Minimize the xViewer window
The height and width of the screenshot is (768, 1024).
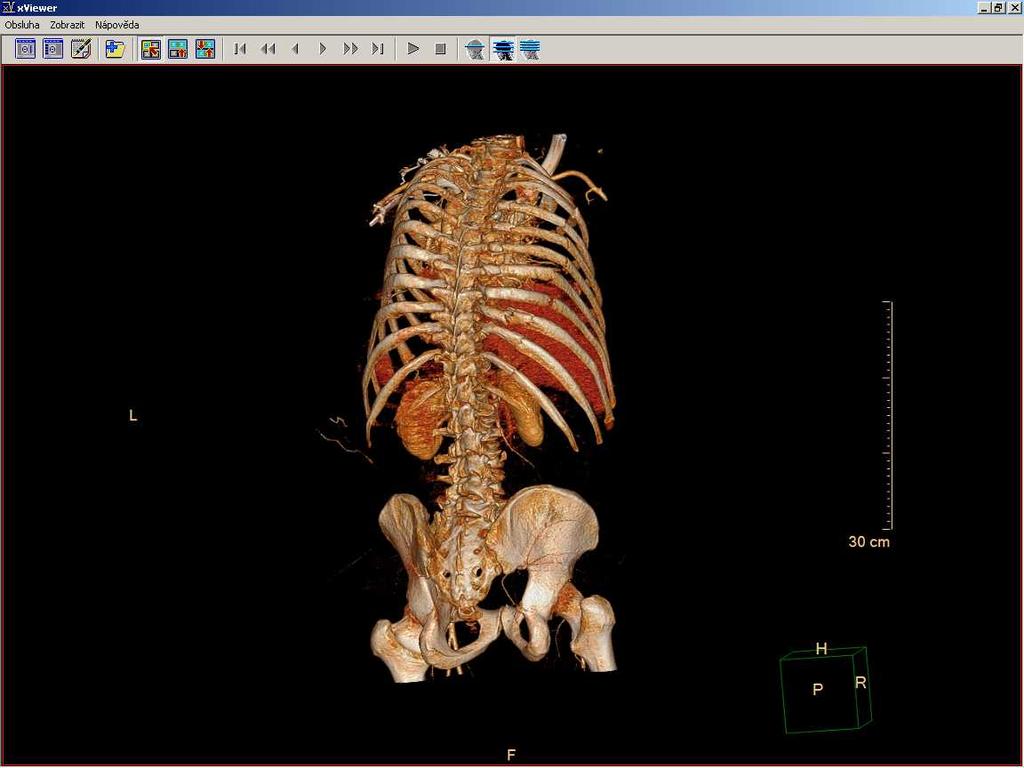coord(984,8)
